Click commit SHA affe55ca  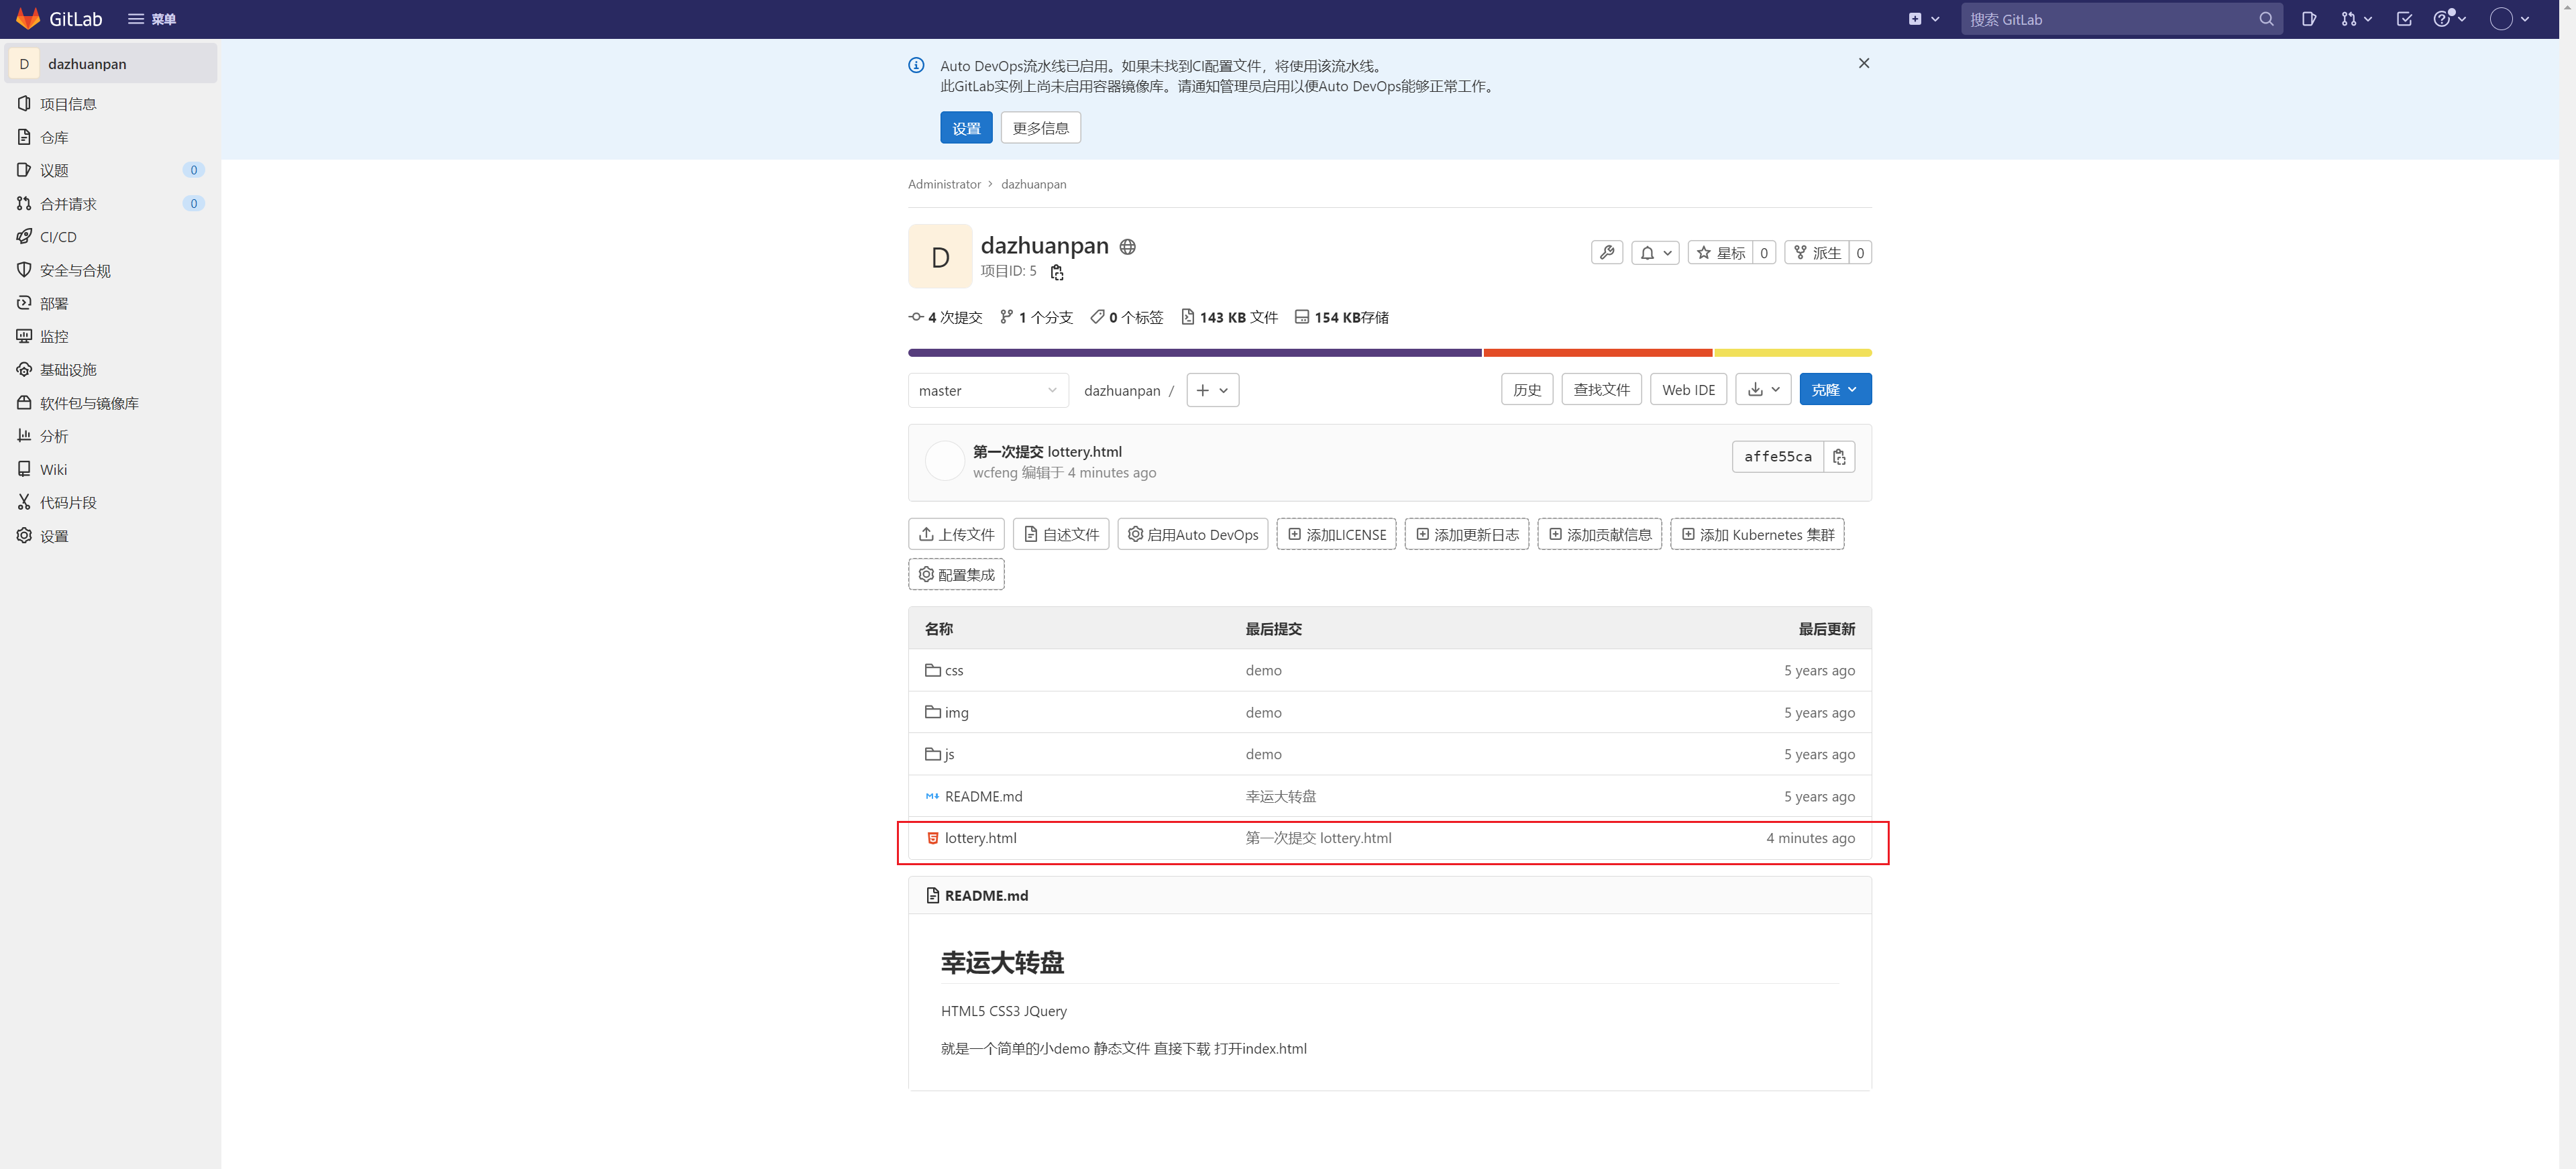click(x=1777, y=457)
